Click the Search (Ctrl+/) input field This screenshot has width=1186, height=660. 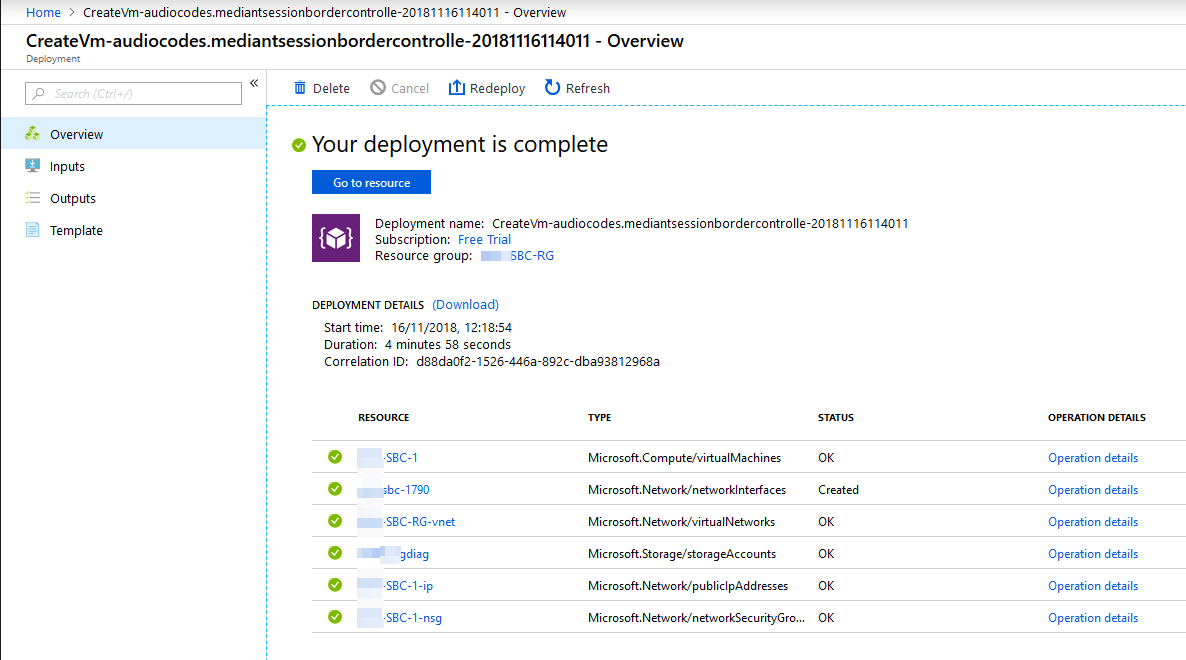coord(133,94)
